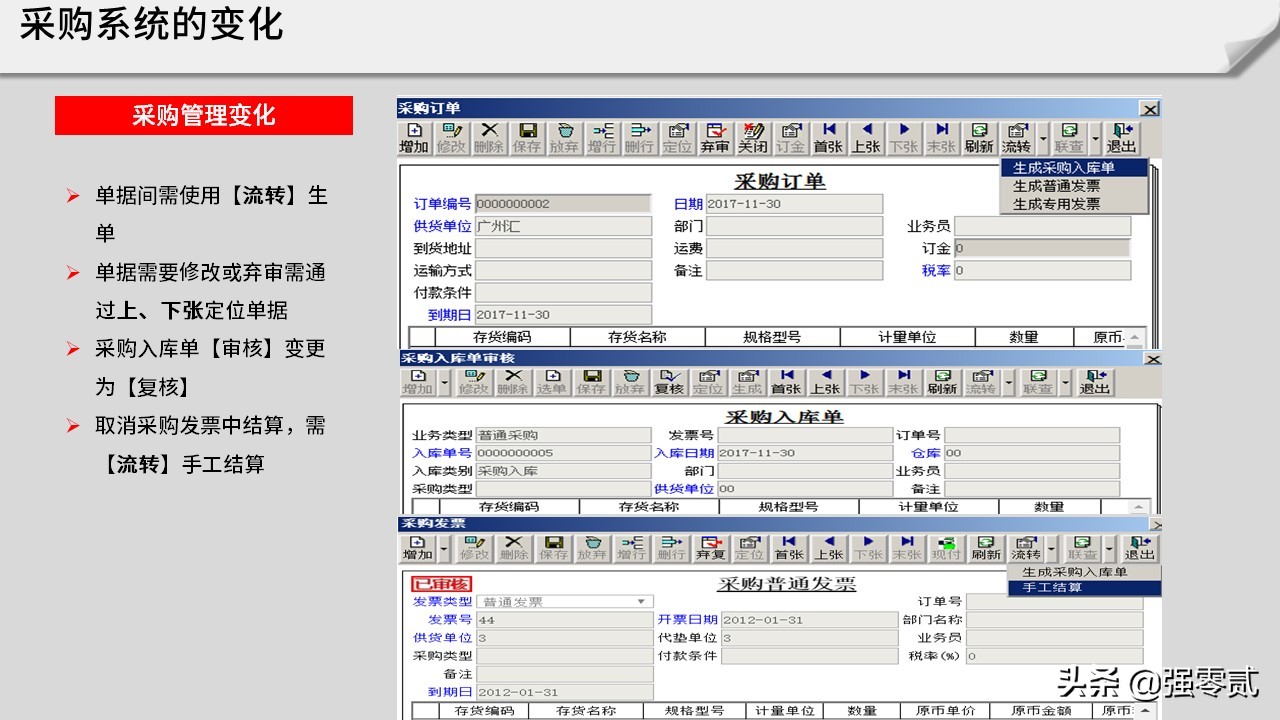Click the 原币金额 column header in 采购发票
The width and height of the screenshot is (1280, 720).
[1040, 711]
